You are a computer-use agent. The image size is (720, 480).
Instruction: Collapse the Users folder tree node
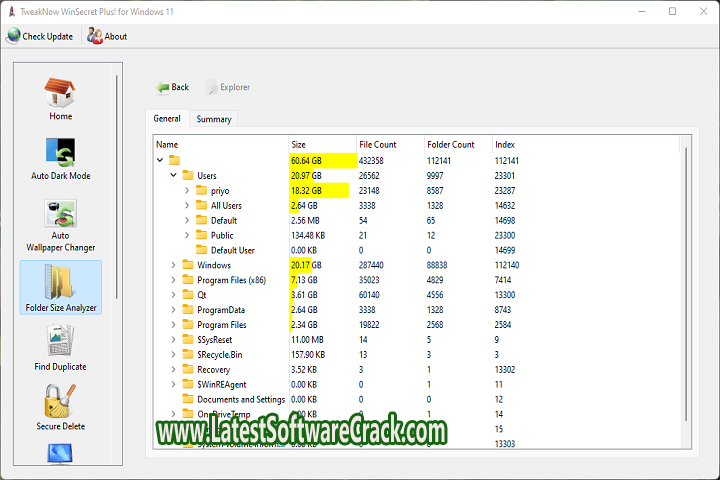[173, 175]
